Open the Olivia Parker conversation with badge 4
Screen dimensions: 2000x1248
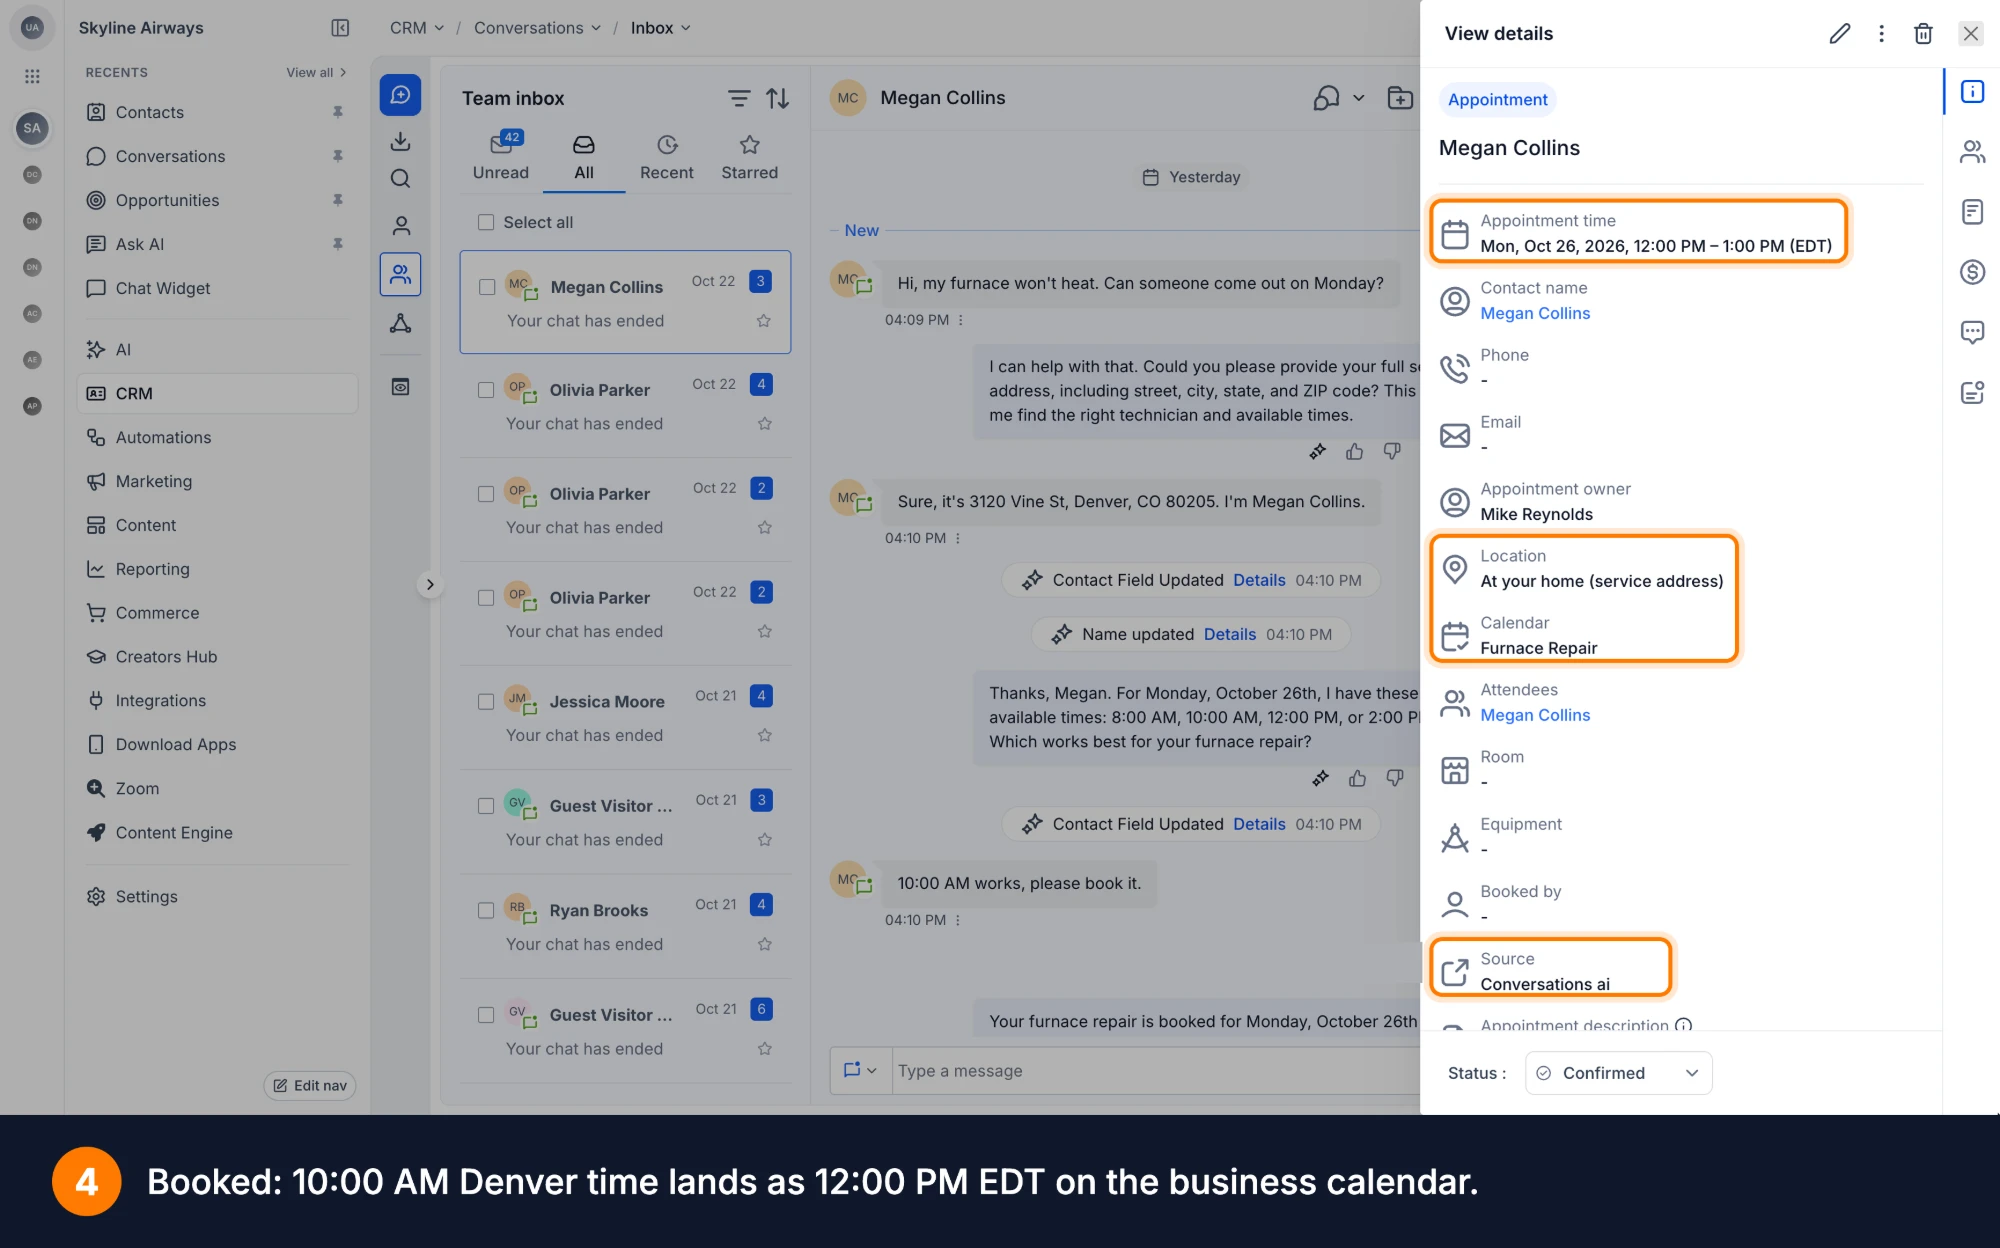(625, 406)
